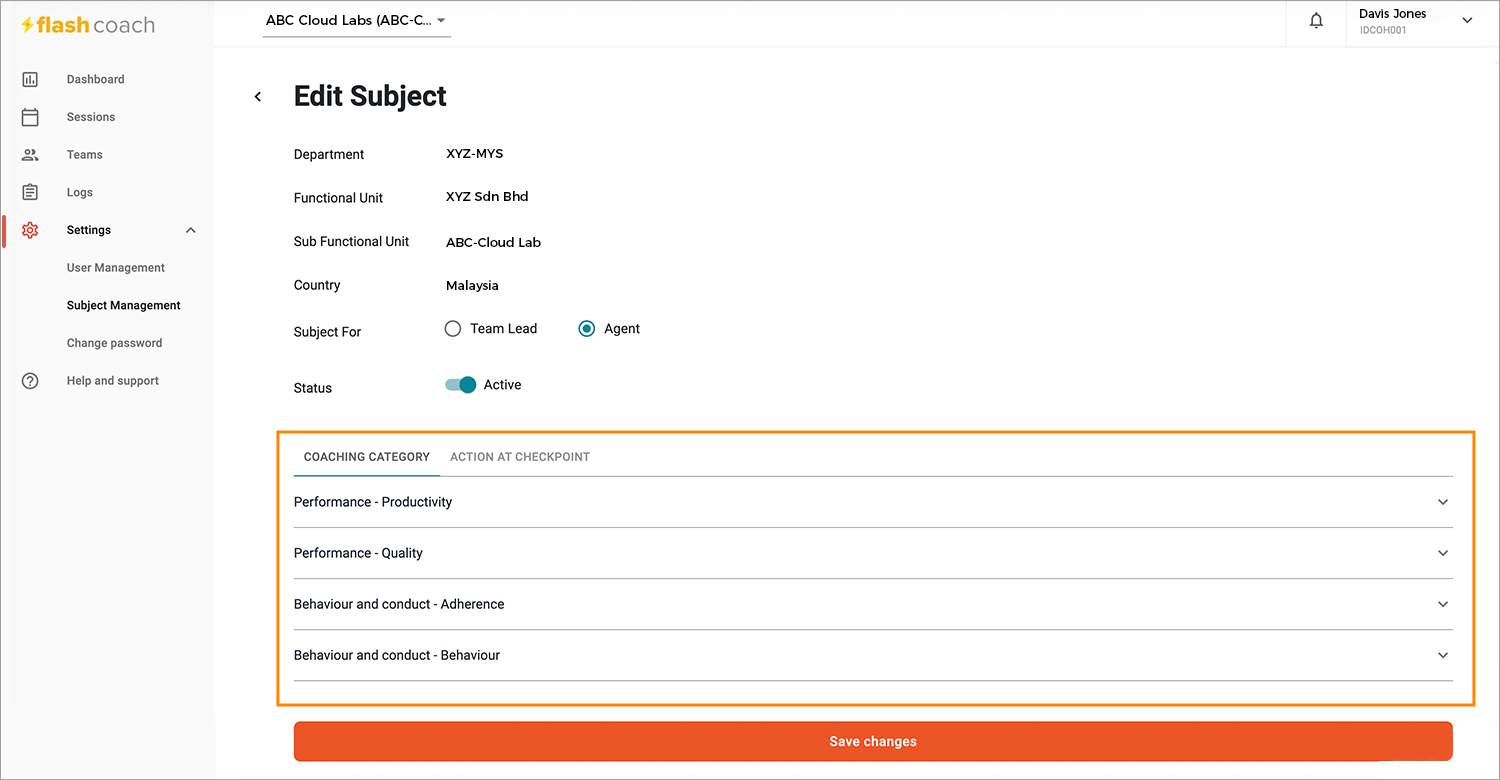This screenshot has width=1500, height=780.
Task: Switch to the Action at Checkpoint tab
Action: coord(520,457)
